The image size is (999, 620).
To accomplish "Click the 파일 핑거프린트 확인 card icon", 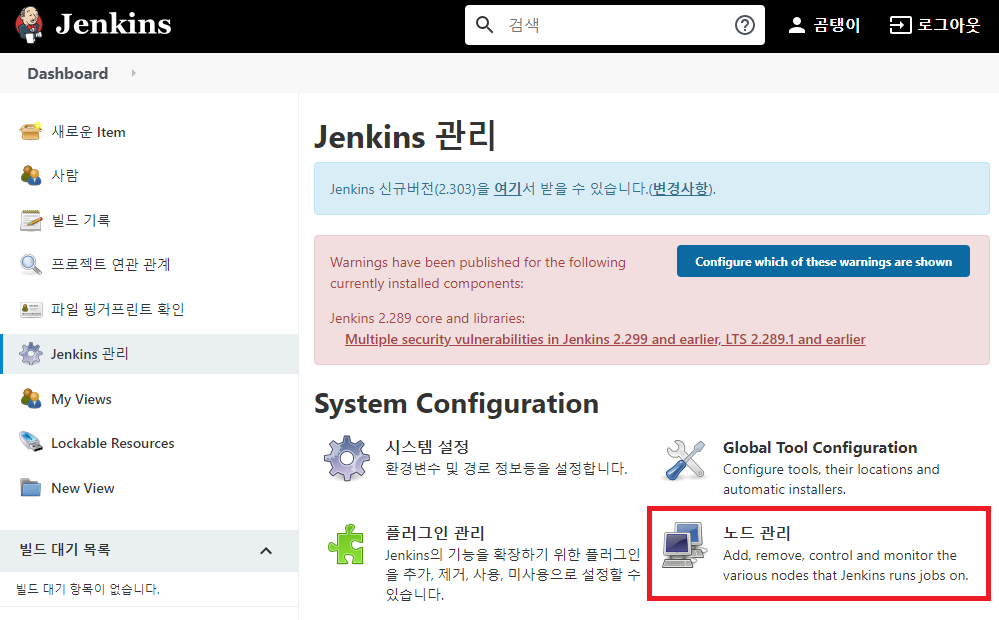I will (x=31, y=309).
